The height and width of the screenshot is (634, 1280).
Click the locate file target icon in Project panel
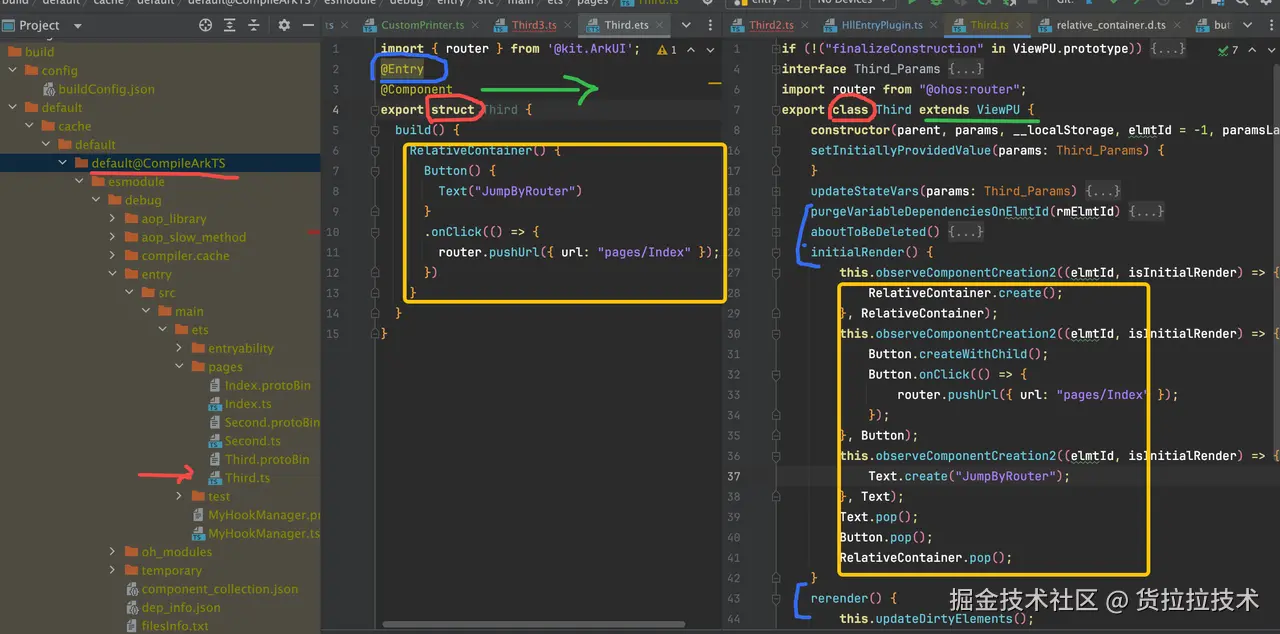pyautogui.click(x=206, y=25)
